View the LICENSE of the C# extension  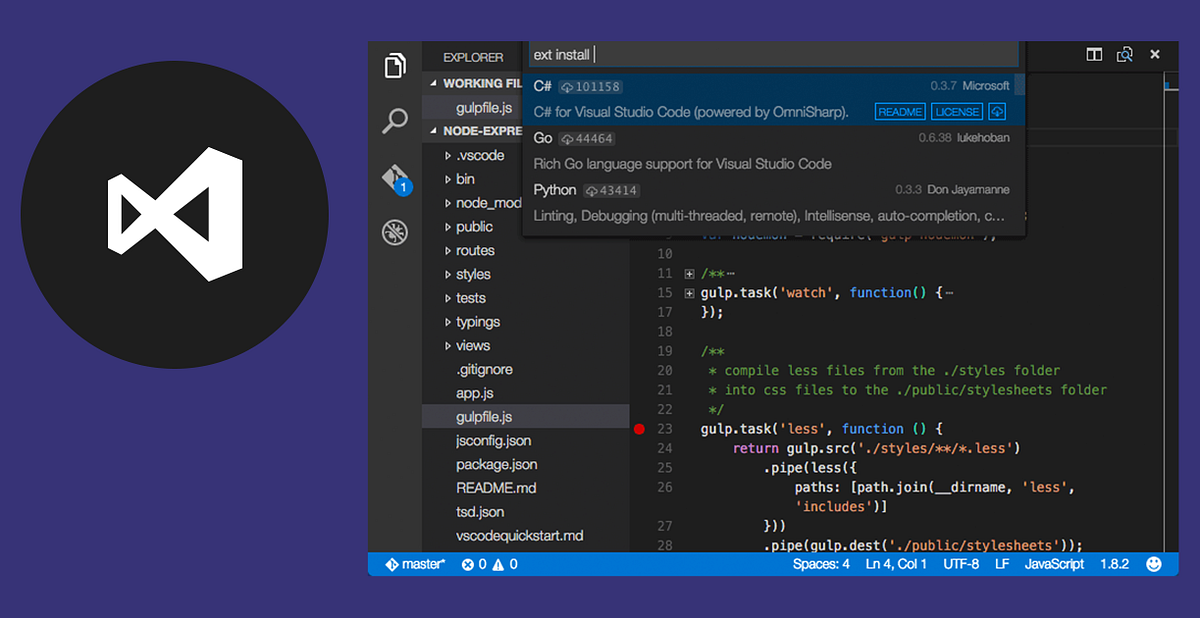coord(956,111)
